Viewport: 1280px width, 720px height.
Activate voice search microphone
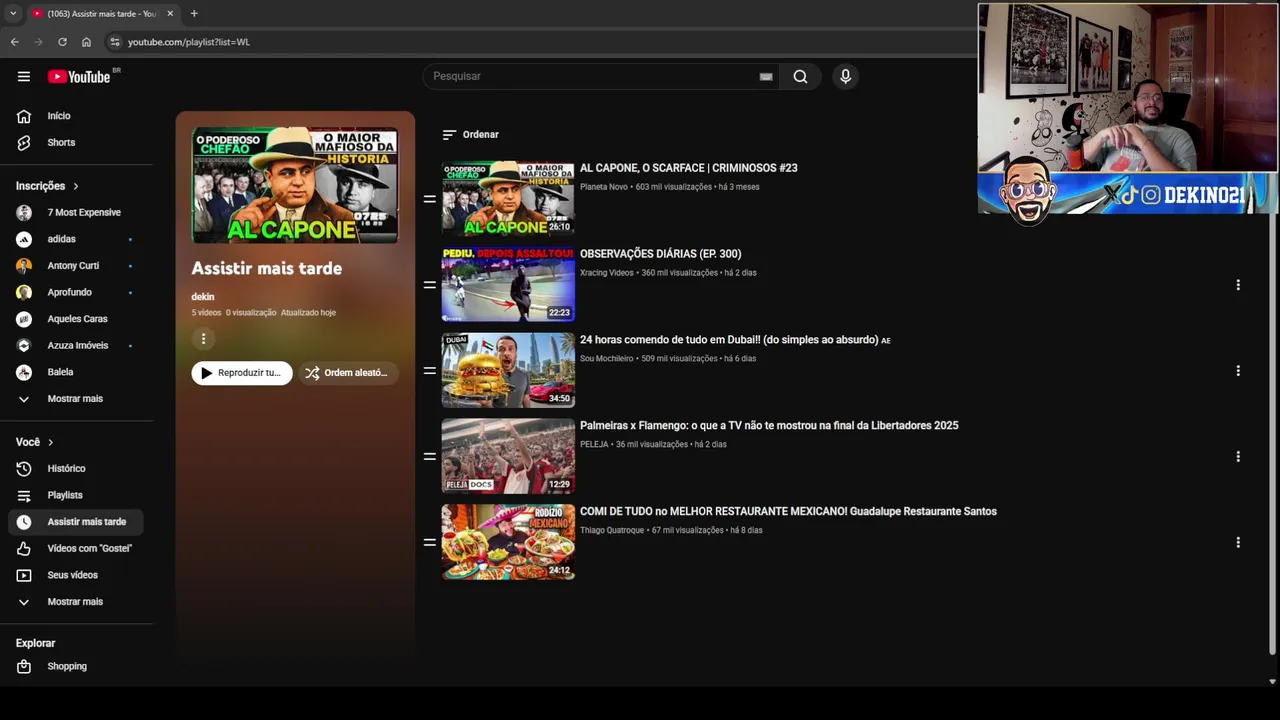pyautogui.click(x=845, y=76)
